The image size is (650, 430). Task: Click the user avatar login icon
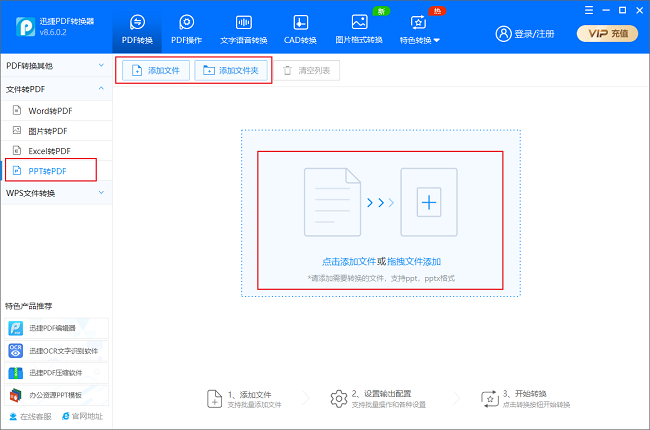tap(503, 34)
